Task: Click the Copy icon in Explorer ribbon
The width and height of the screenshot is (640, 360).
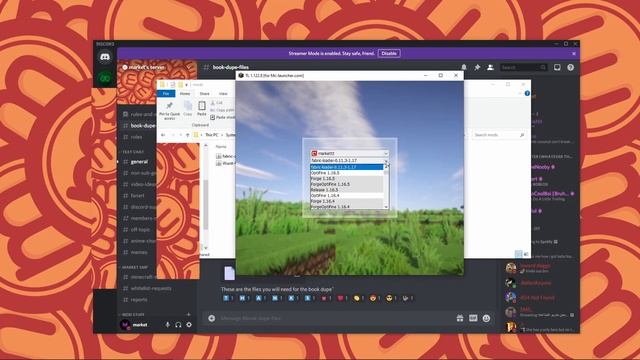Action: pyautogui.click(x=188, y=109)
